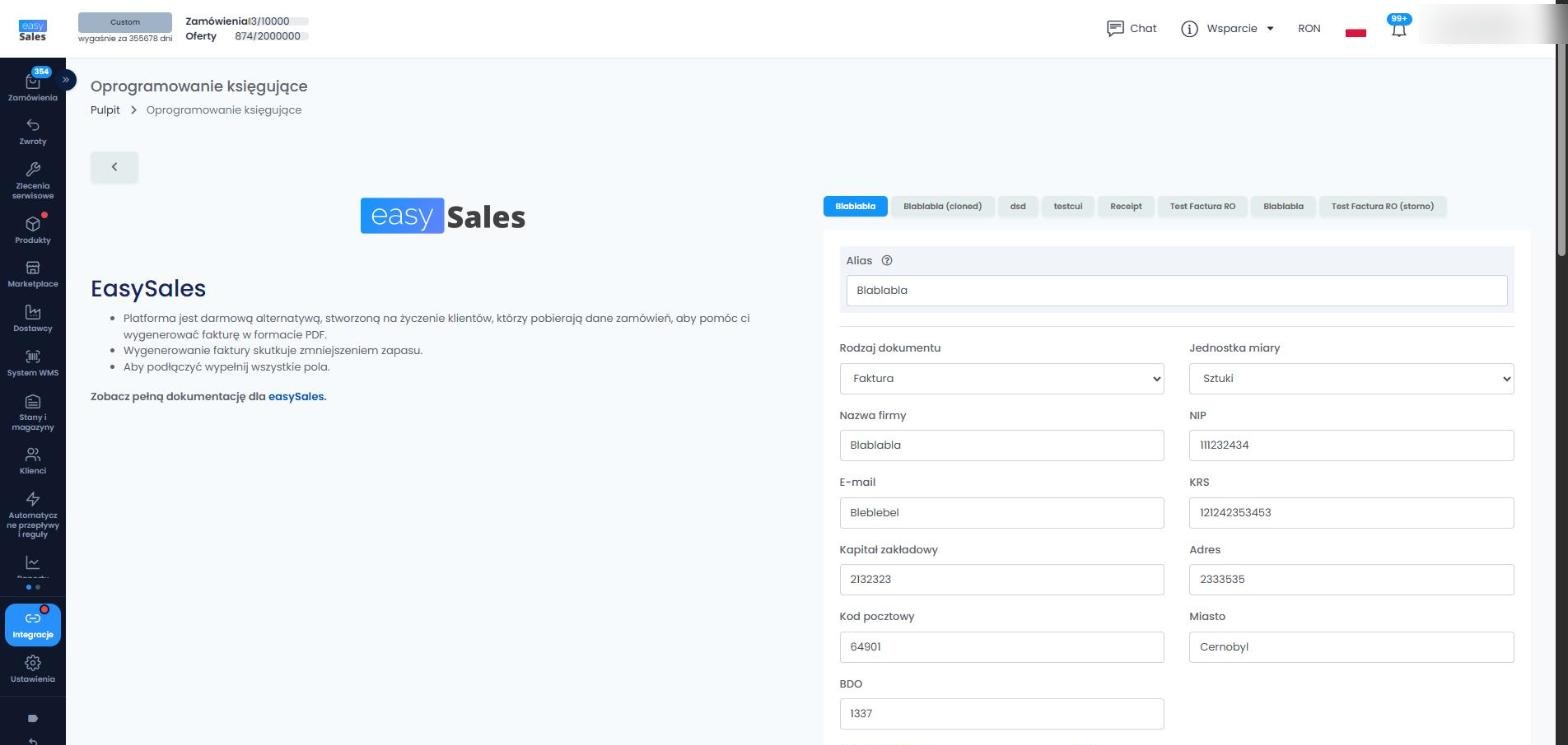
Task: Switch to the Receipt tab
Action: point(1125,206)
